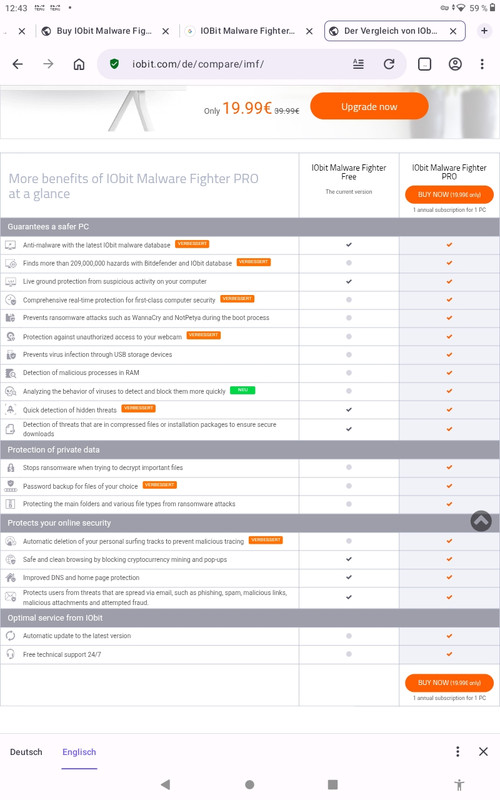Open translation bar options menu
500x800 pixels.
click(x=458, y=752)
